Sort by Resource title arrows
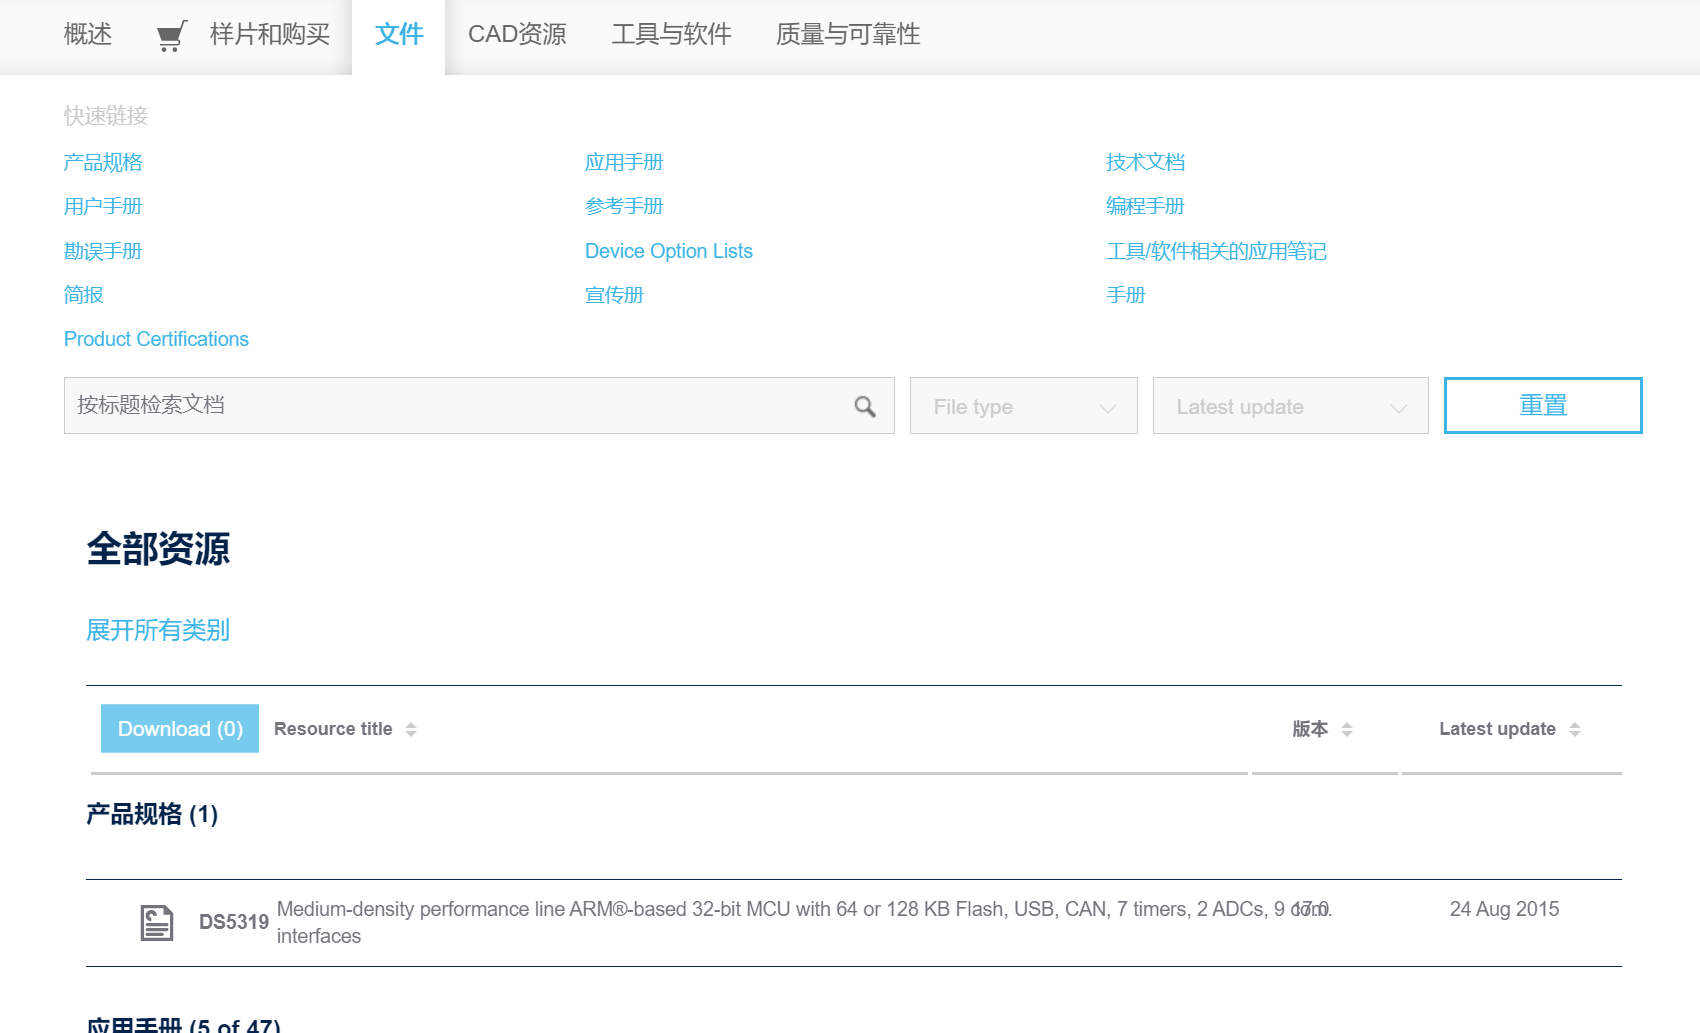The width and height of the screenshot is (1700, 1033). [x=411, y=730]
